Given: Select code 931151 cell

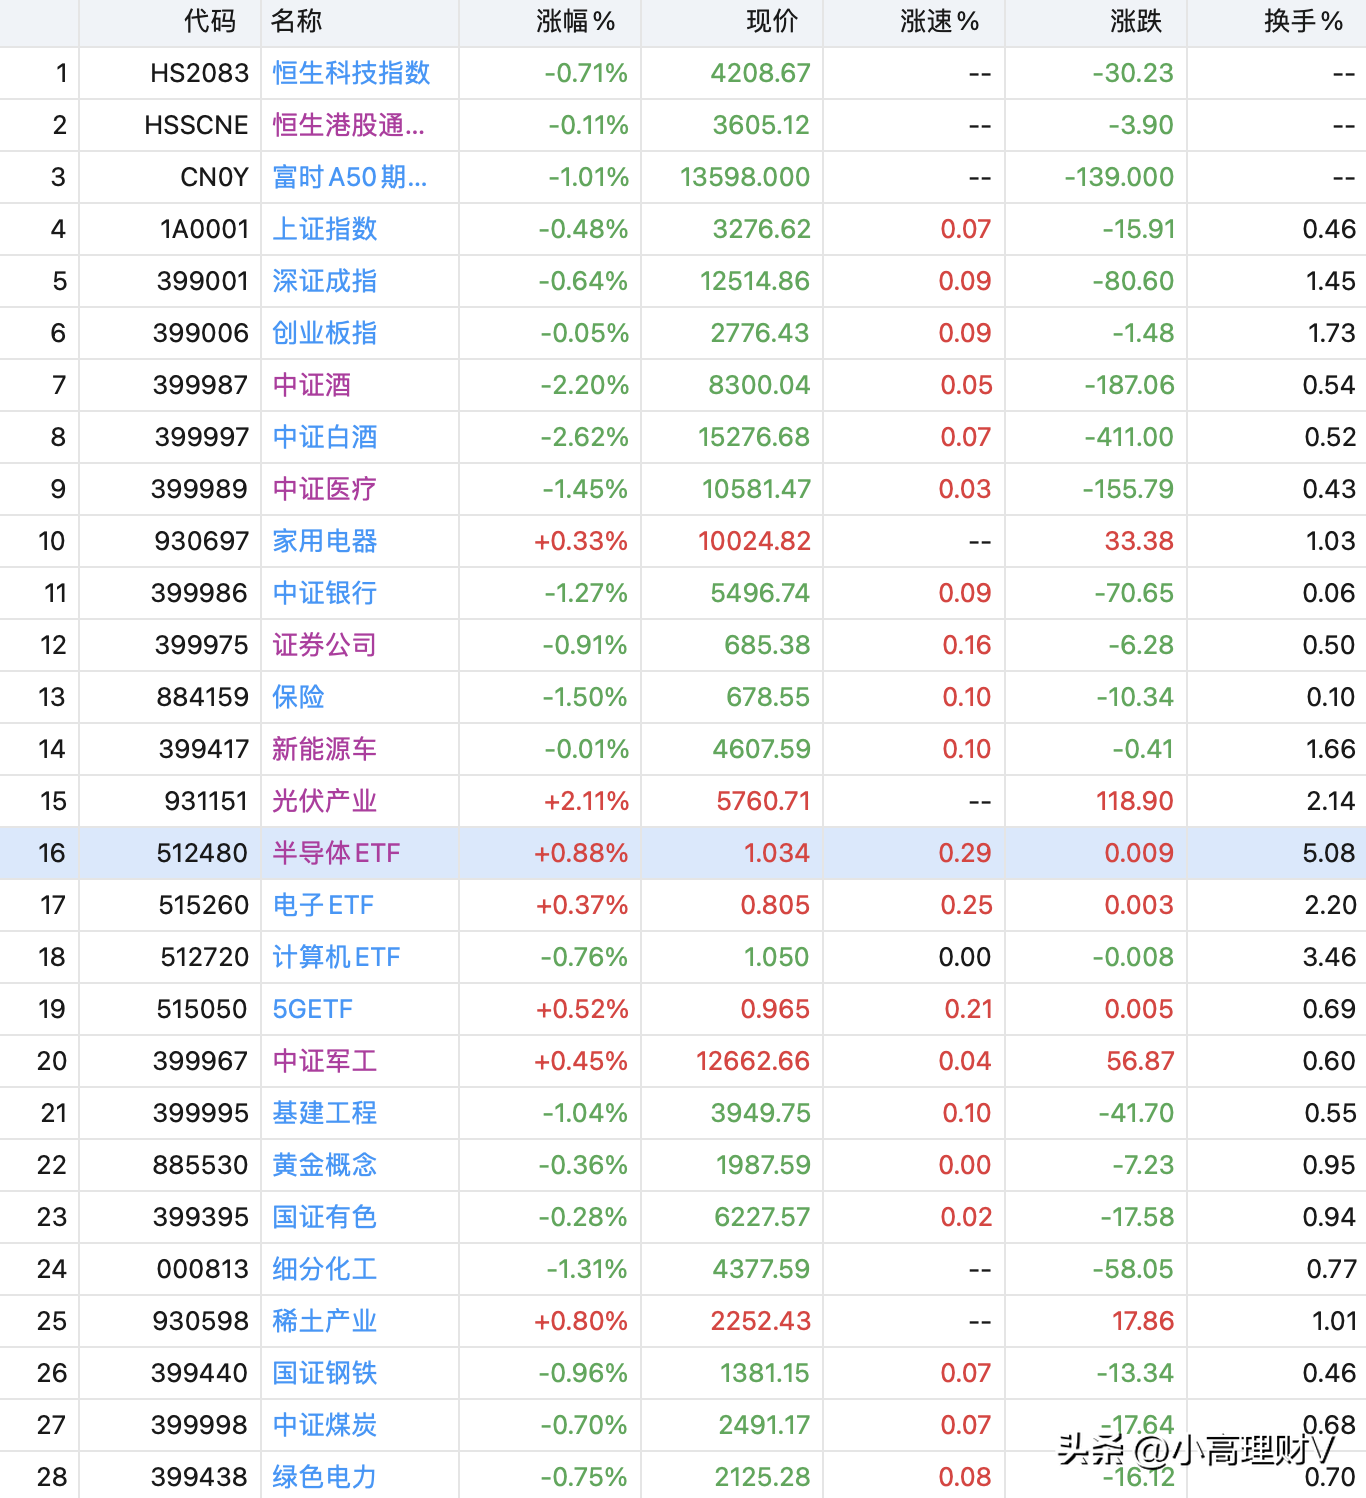Looking at the screenshot, I should (x=206, y=801).
